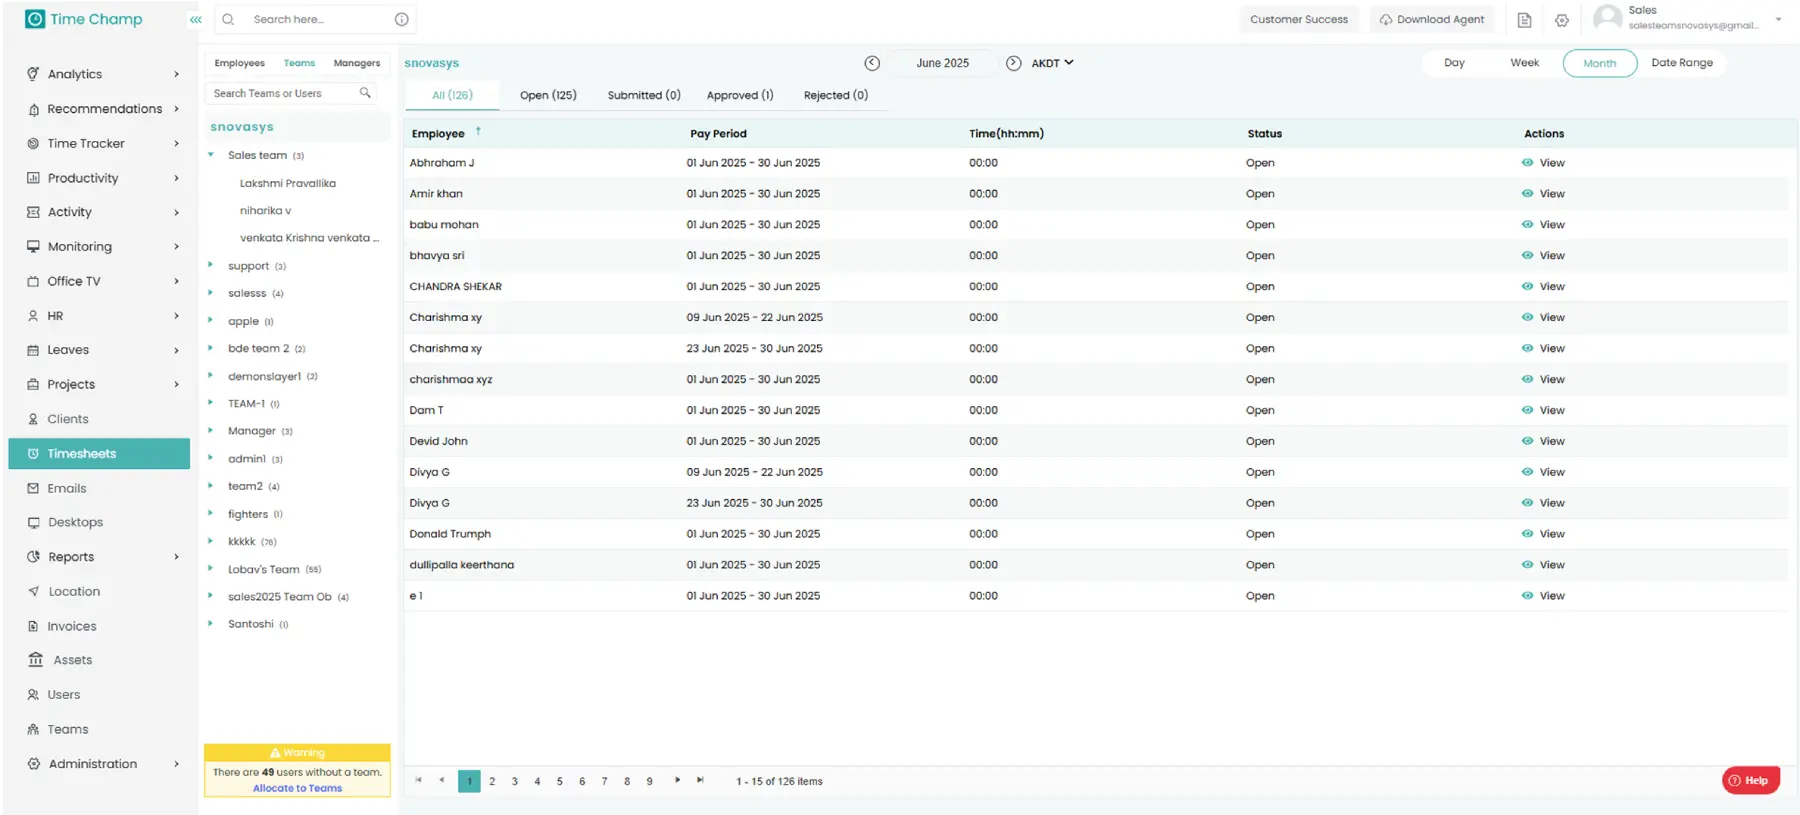Go to last page pager icon

coord(700,780)
